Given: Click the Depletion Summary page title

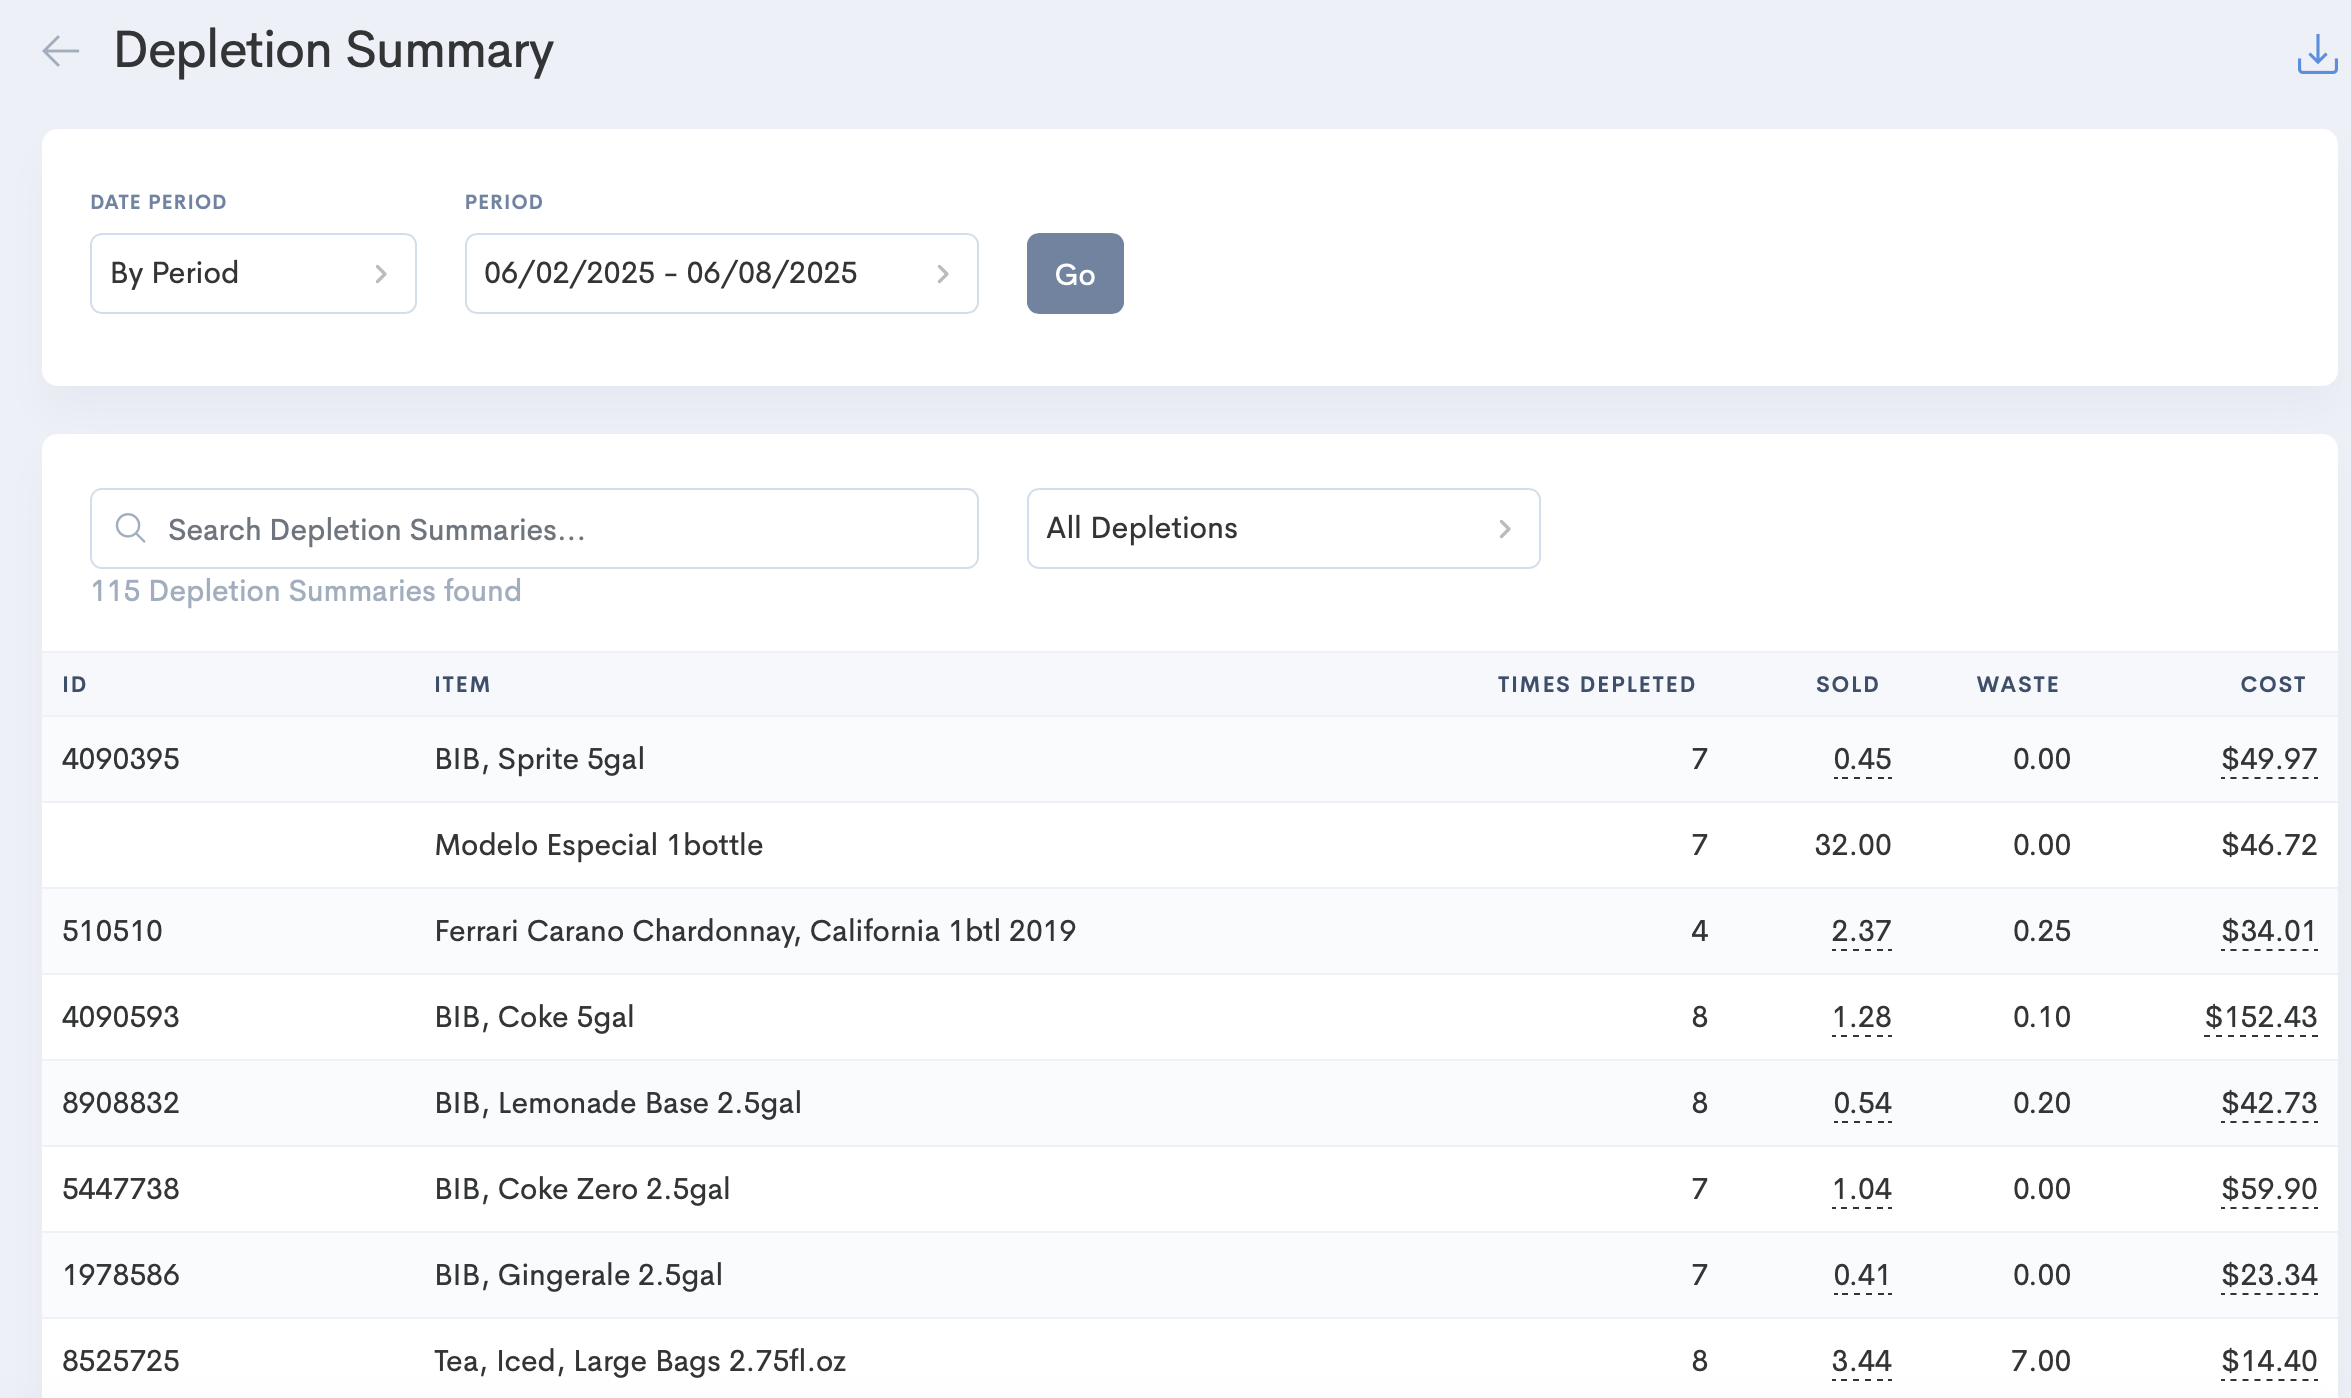Looking at the screenshot, I should coord(333,50).
